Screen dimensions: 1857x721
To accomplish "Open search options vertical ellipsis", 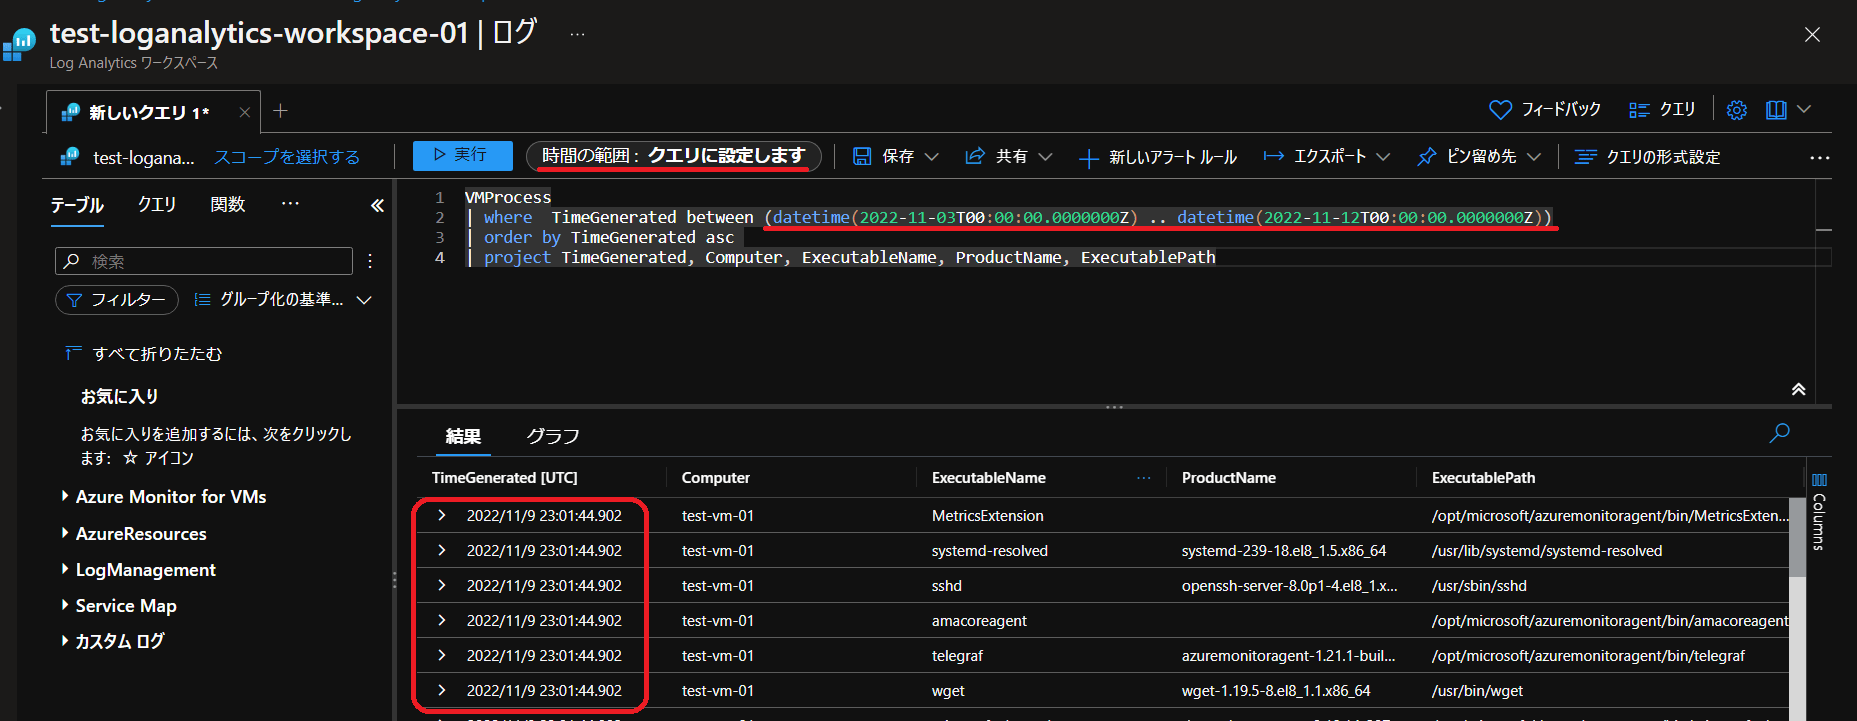I will click(370, 261).
